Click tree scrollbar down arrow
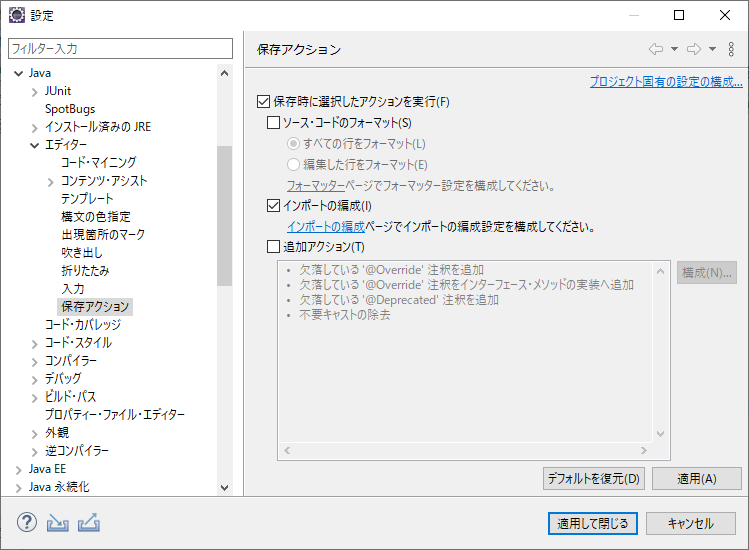Image resolution: width=749 pixels, height=550 pixels. pyautogui.click(x=225, y=488)
